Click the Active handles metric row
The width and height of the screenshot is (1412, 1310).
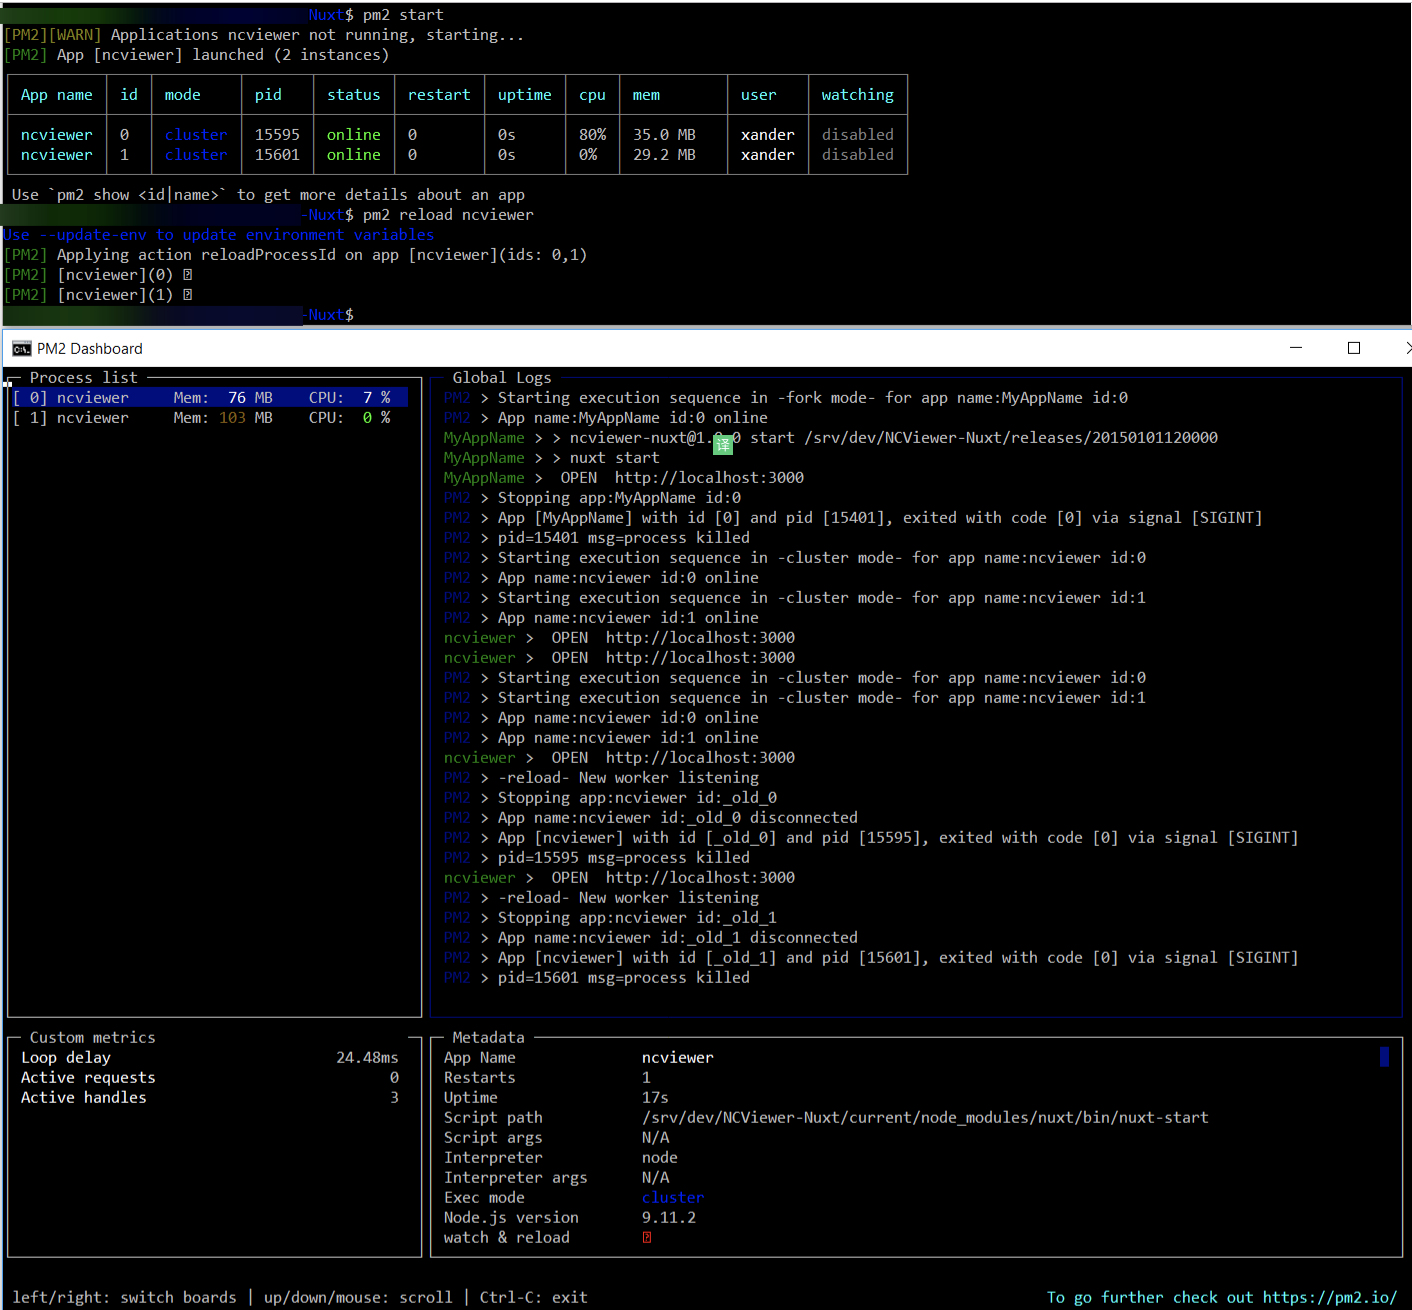210,1098
